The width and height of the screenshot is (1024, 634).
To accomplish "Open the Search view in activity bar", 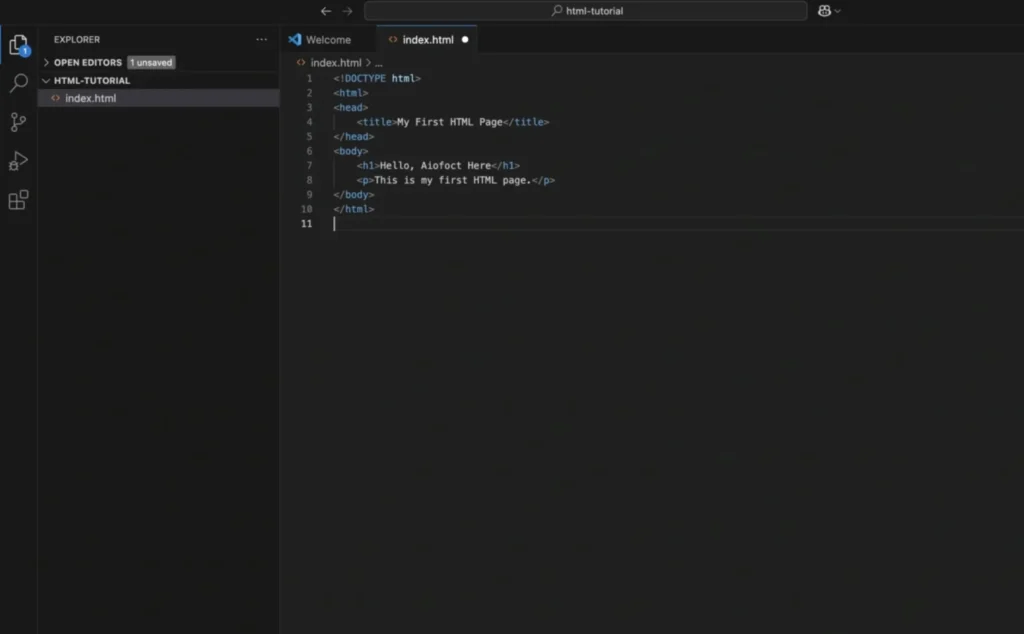I will coord(18,83).
